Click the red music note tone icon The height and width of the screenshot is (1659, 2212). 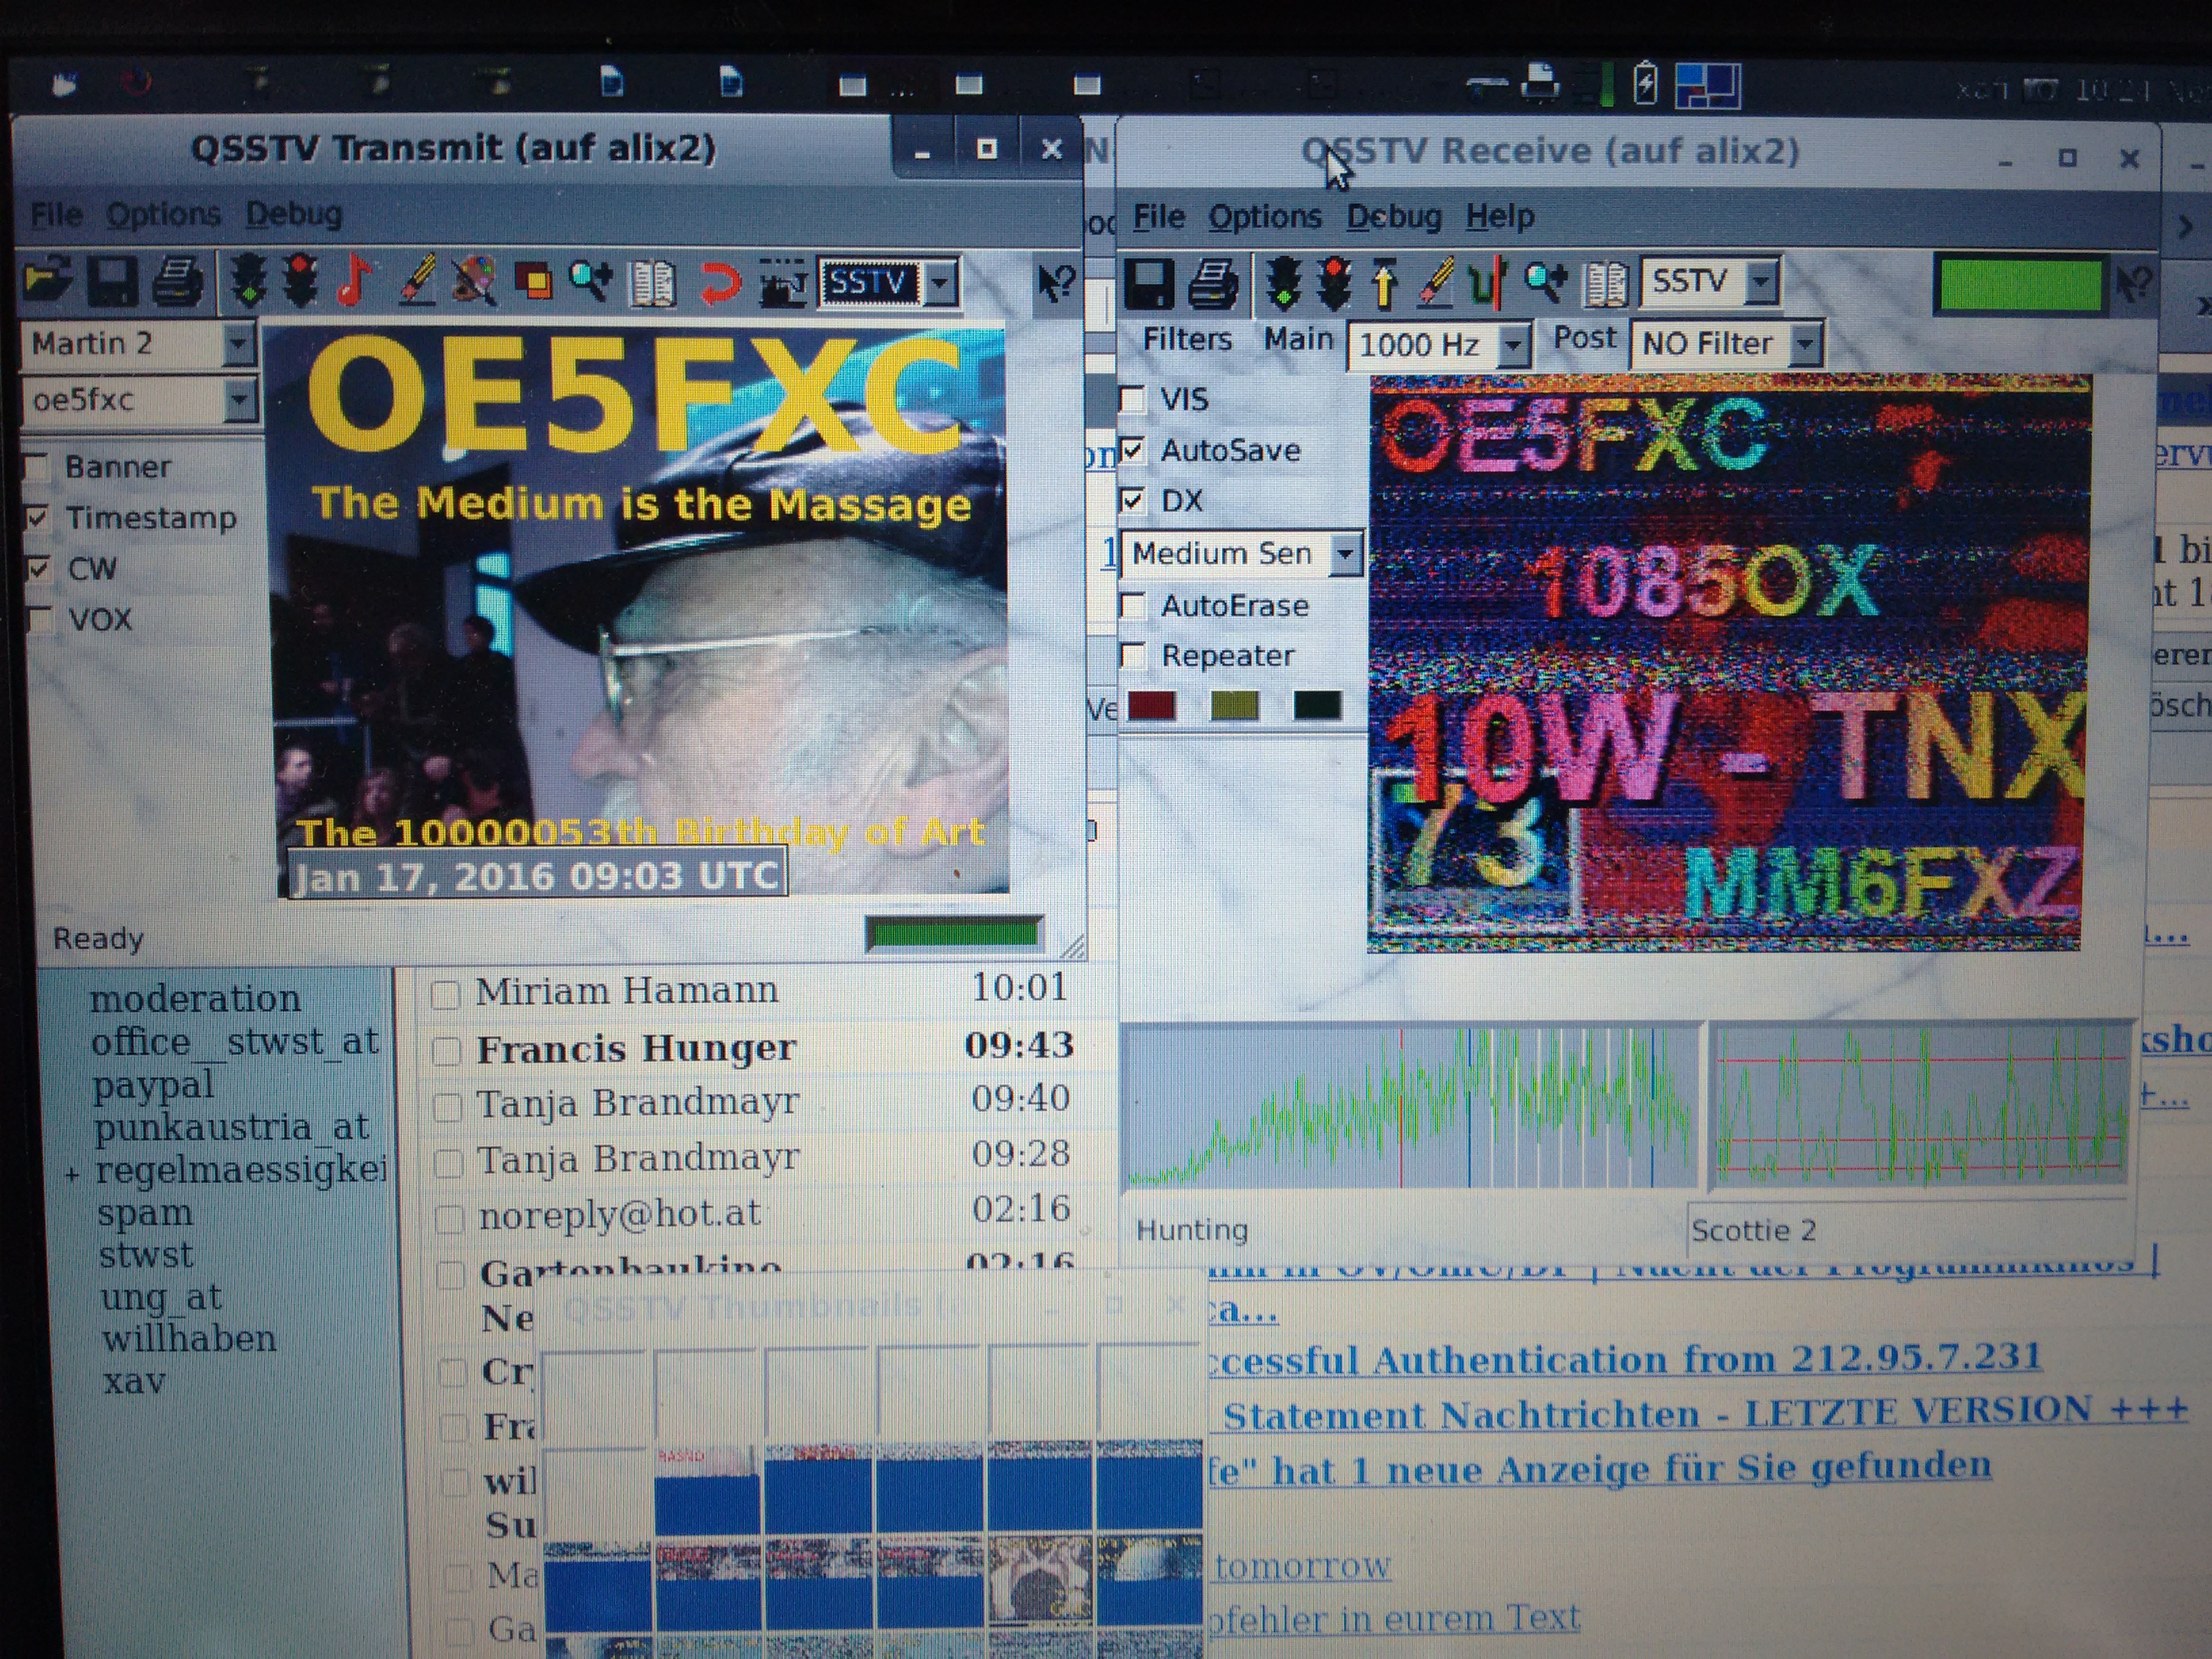tap(354, 281)
